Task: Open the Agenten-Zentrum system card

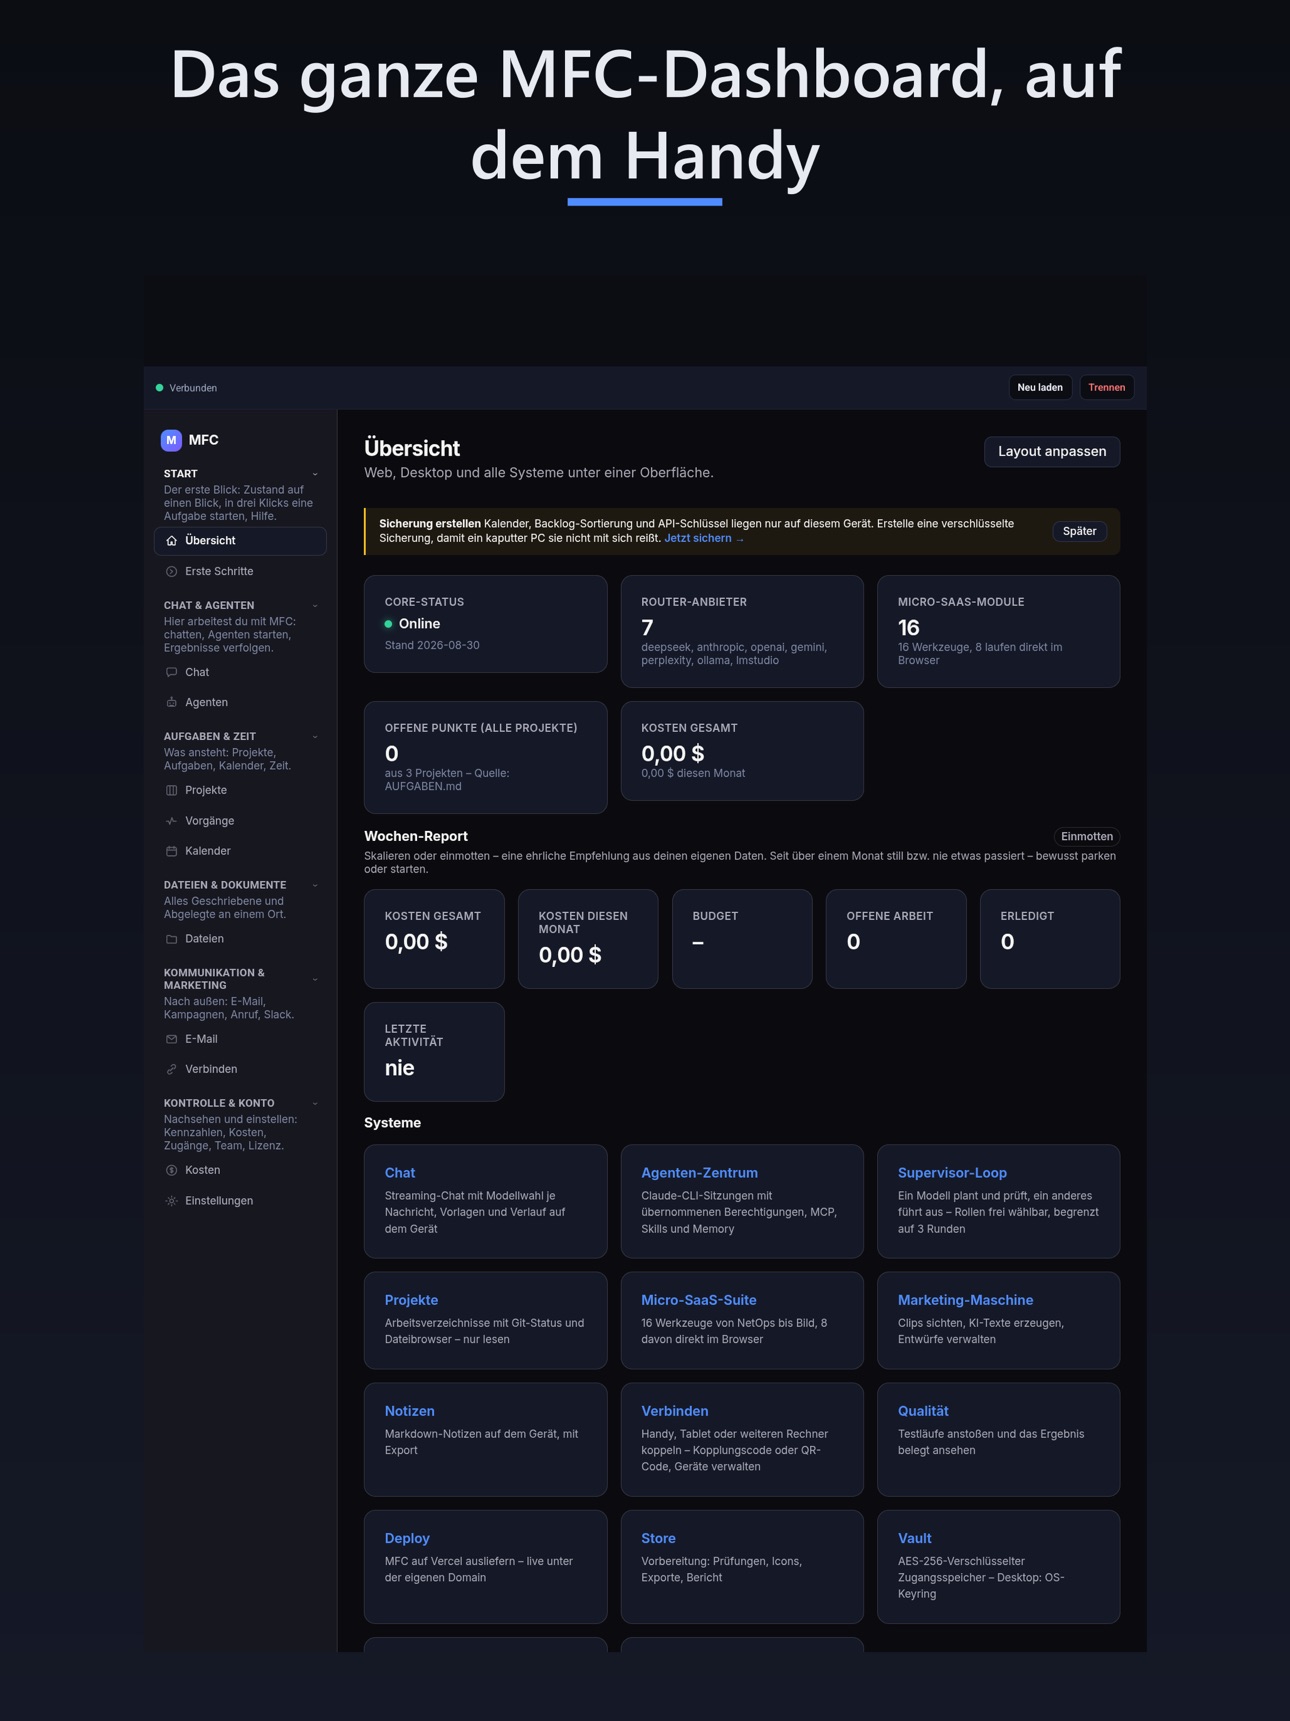Action: pos(742,1201)
